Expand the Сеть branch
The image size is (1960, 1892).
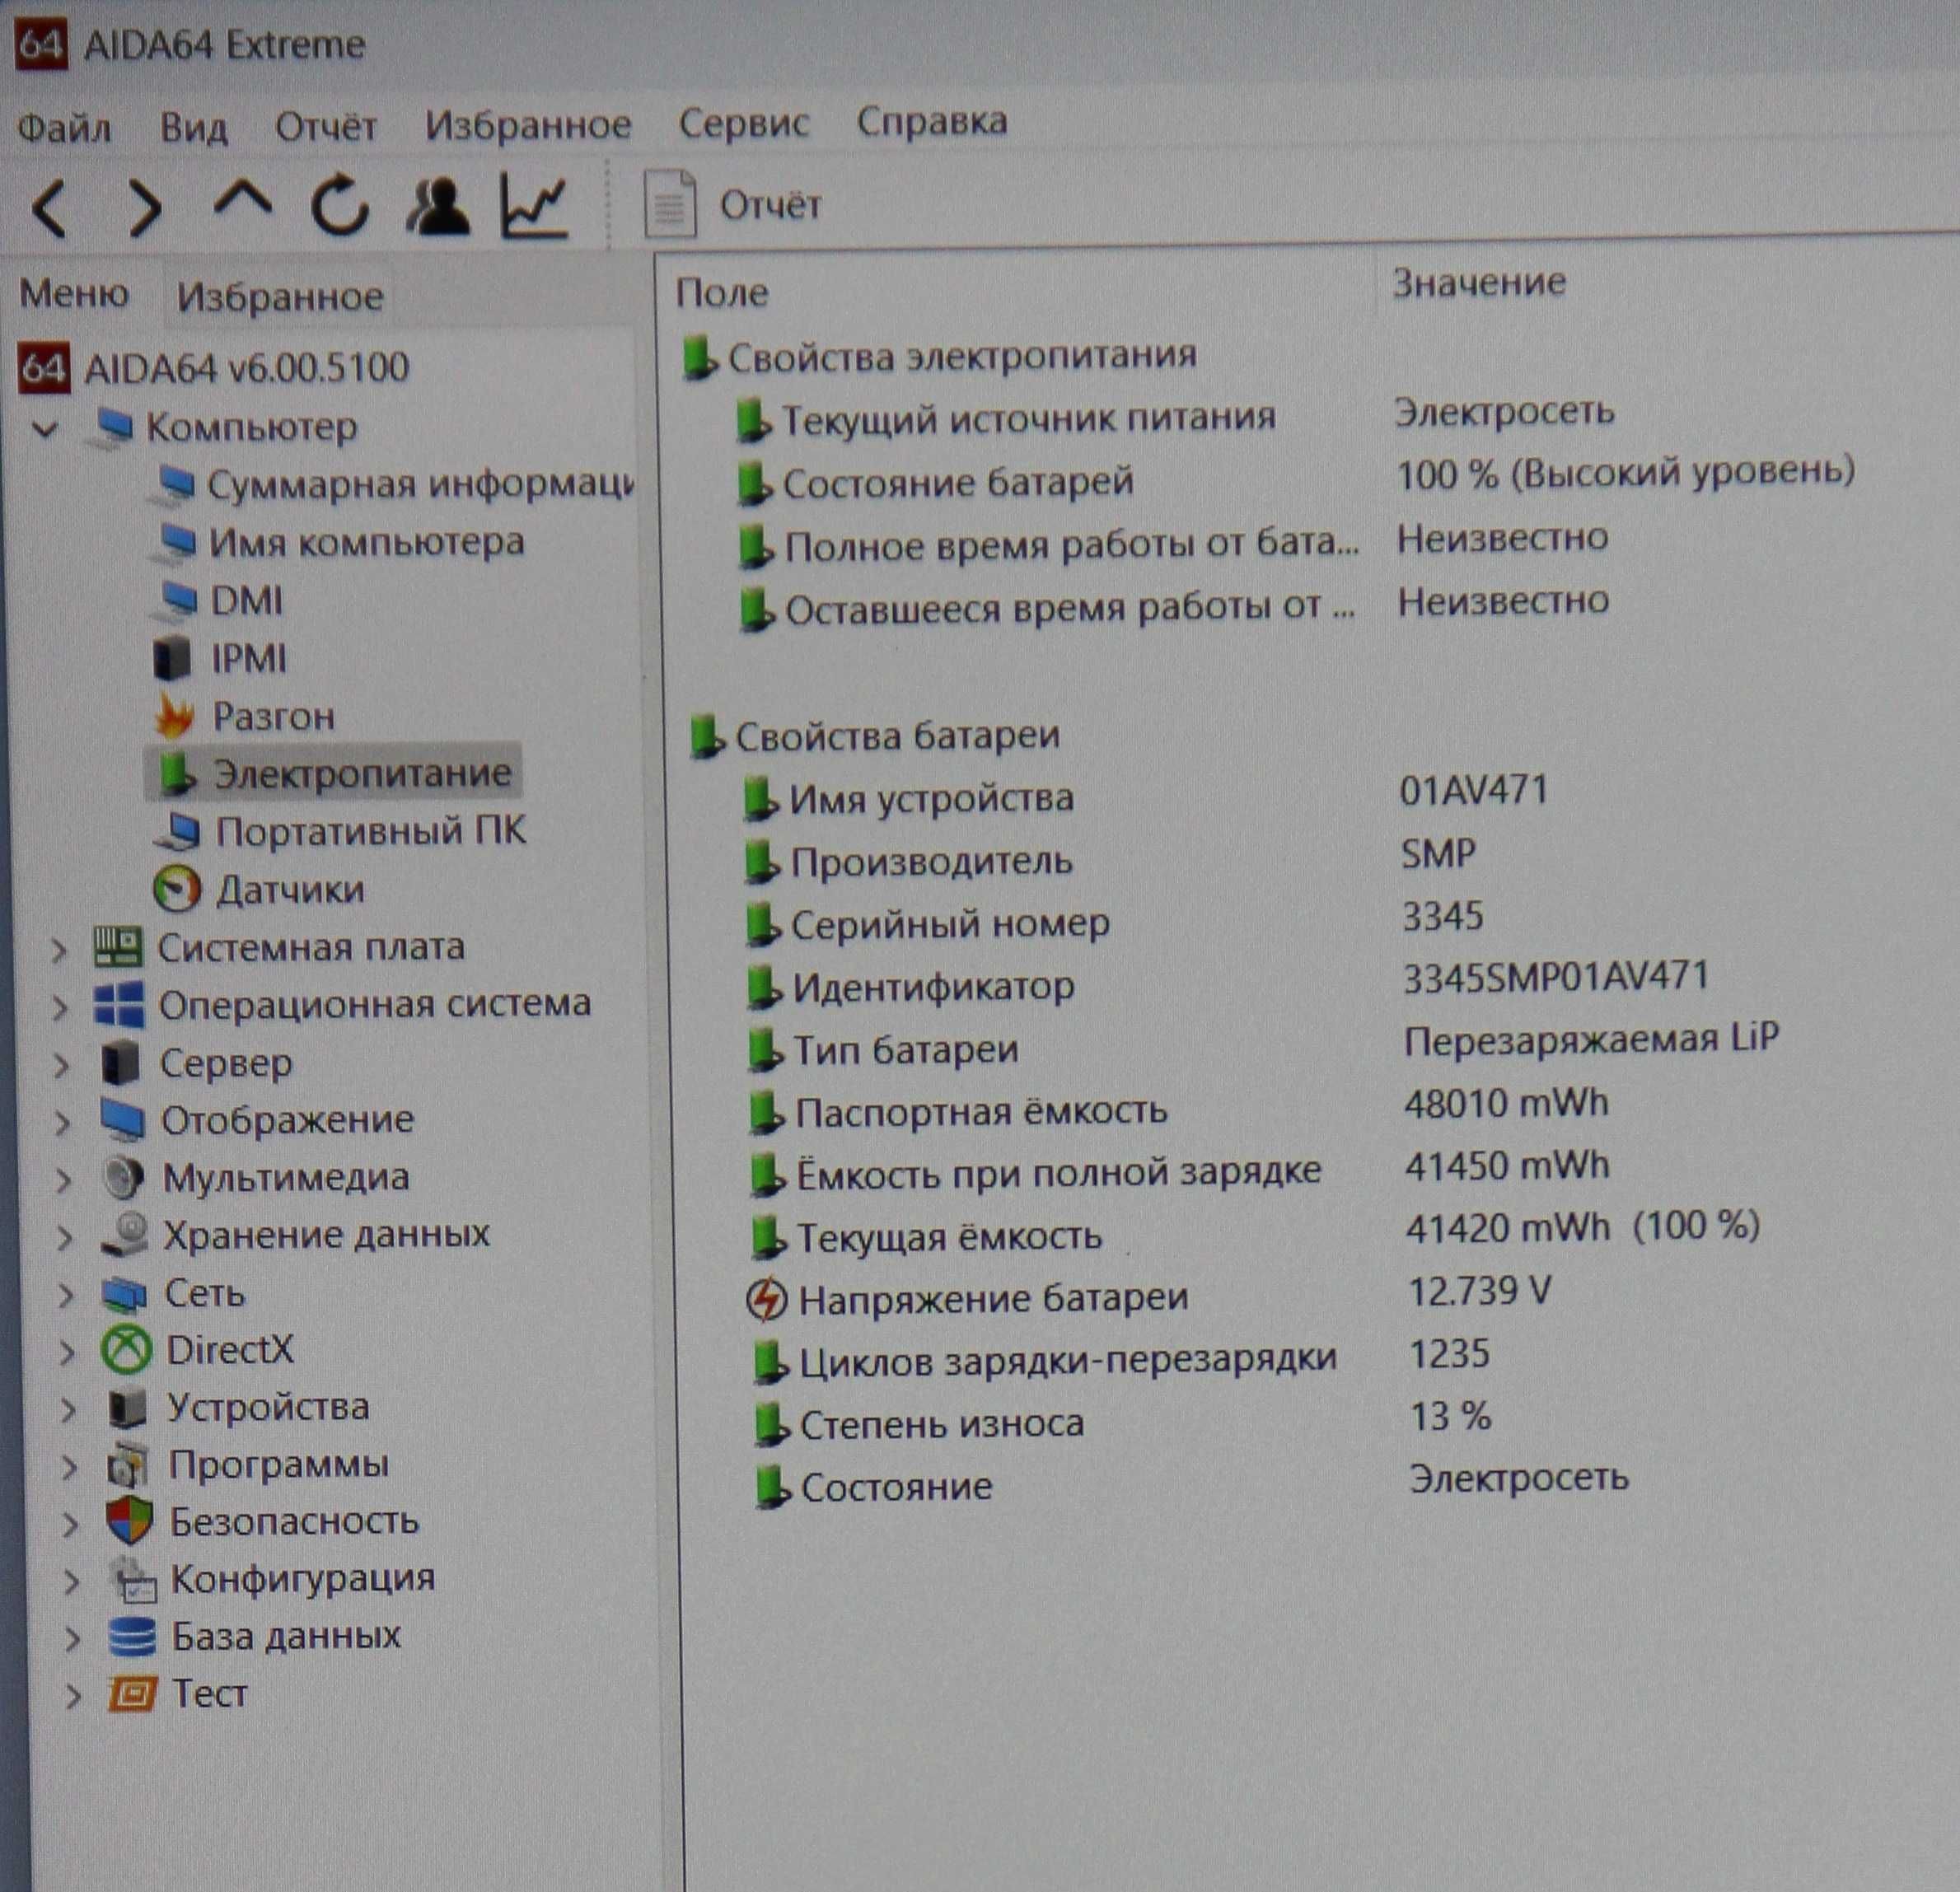65,1295
